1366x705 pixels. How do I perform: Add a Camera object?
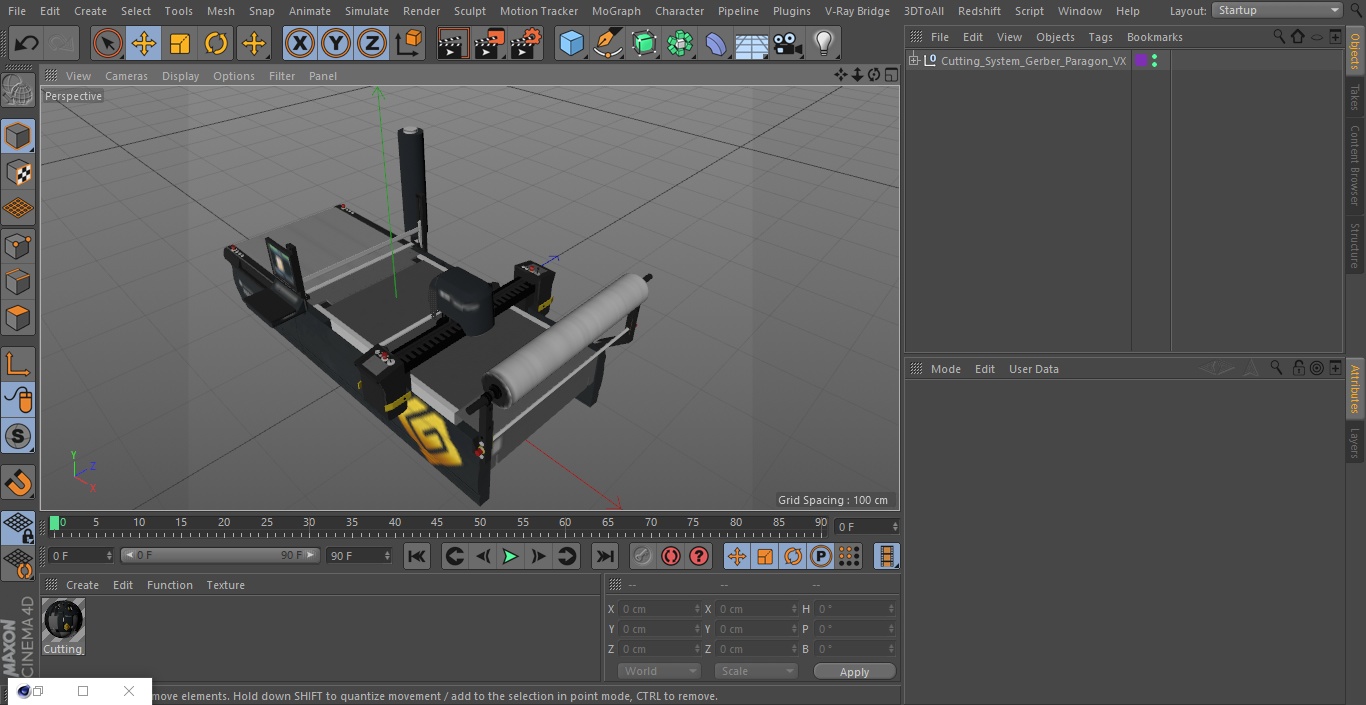[787, 44]
